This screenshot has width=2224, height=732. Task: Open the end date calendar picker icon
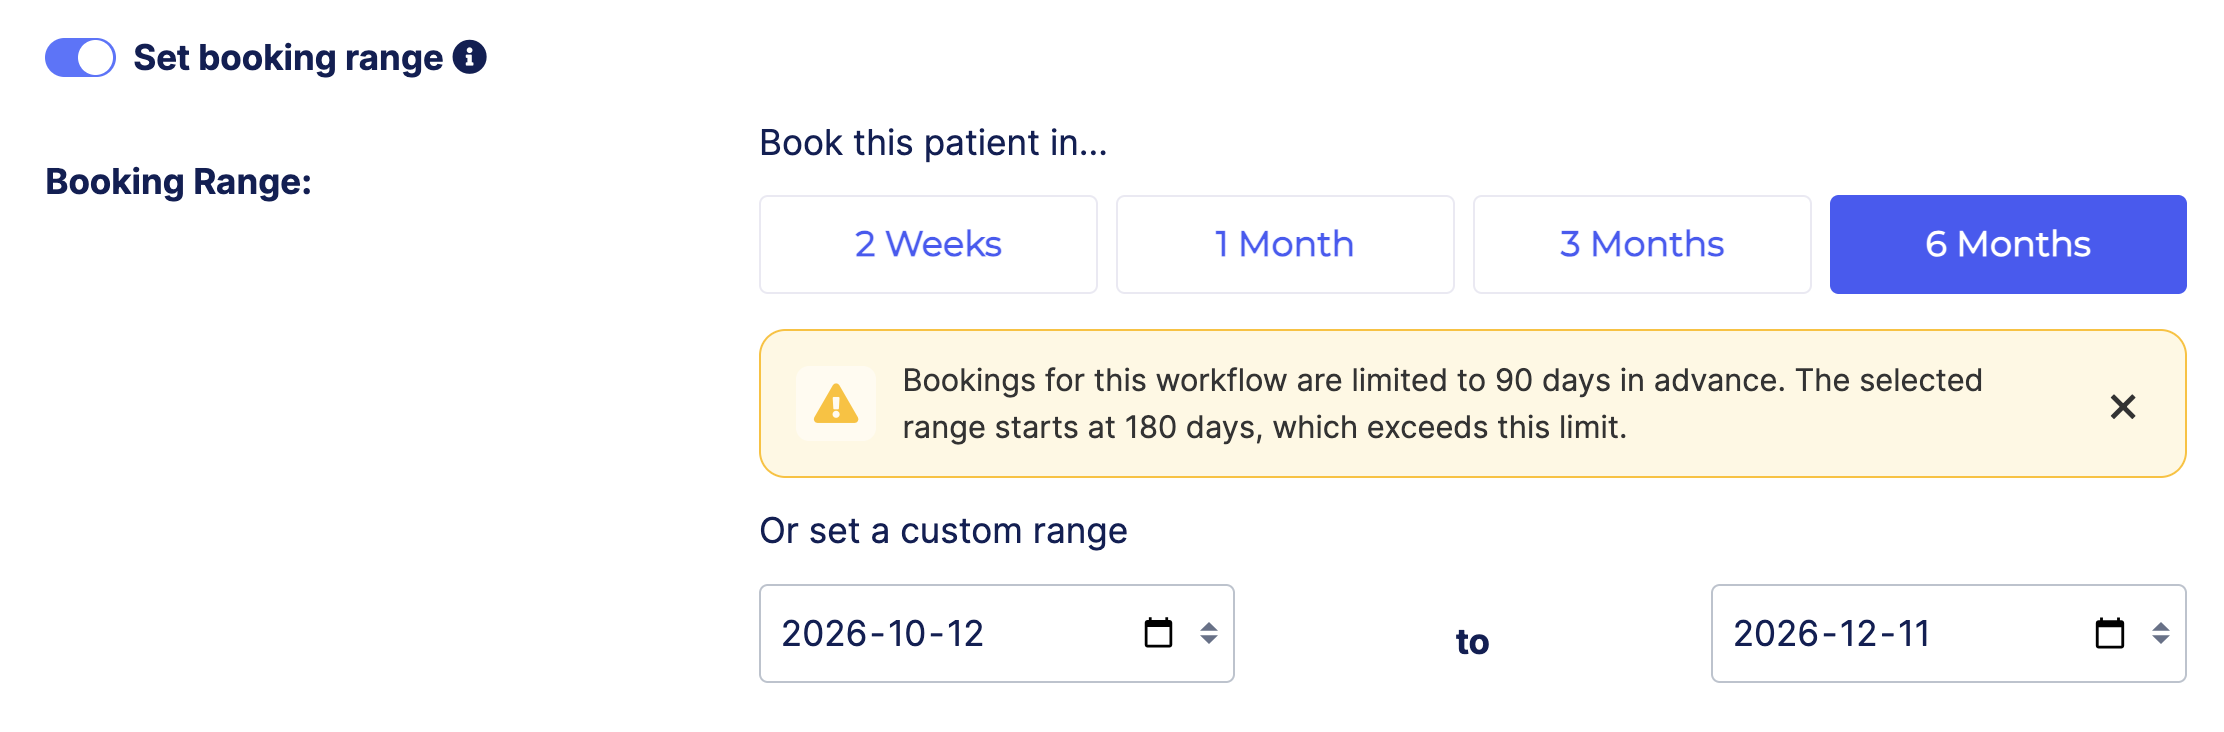tap(2109, 633)
